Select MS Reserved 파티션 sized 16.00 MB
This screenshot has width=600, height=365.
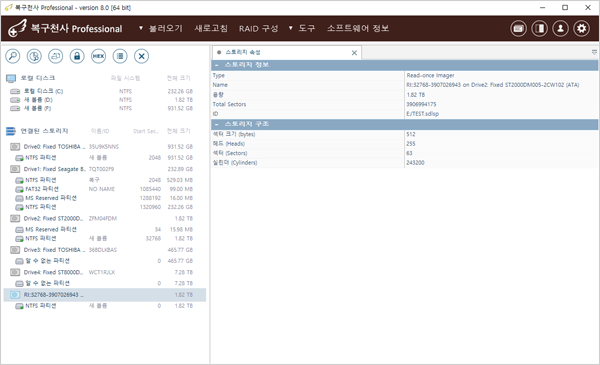(104, 198)
